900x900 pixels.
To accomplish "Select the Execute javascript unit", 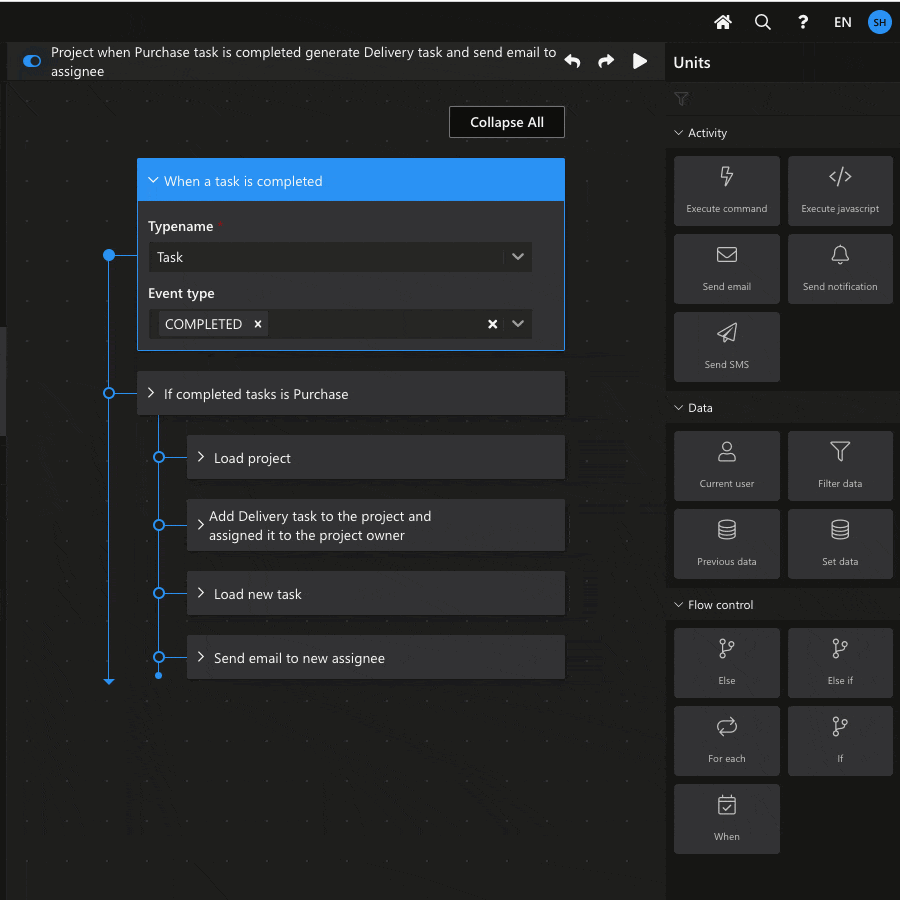I will point(840,189).
